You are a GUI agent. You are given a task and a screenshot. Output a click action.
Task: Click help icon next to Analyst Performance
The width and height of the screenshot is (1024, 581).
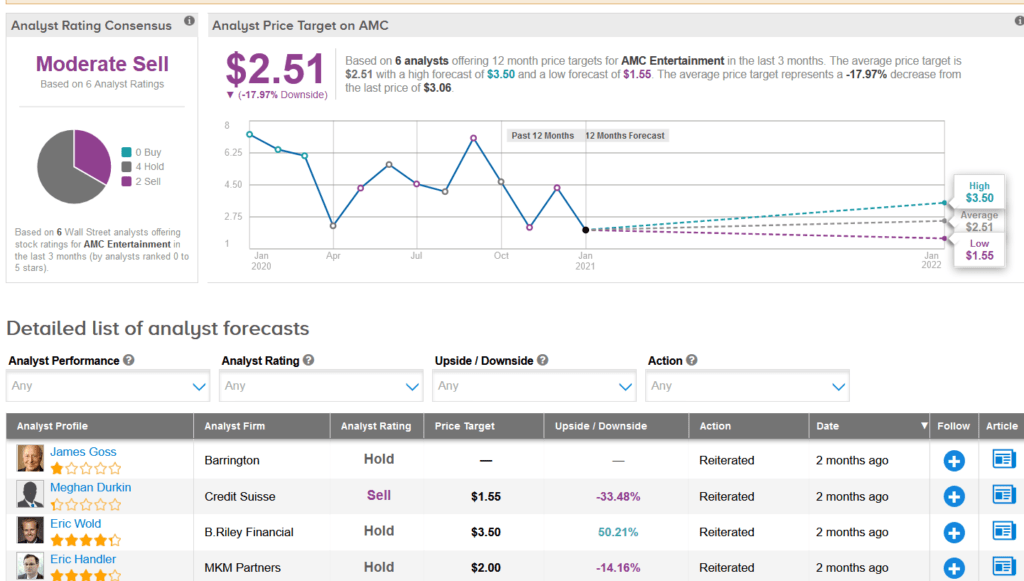click(129, 360)
